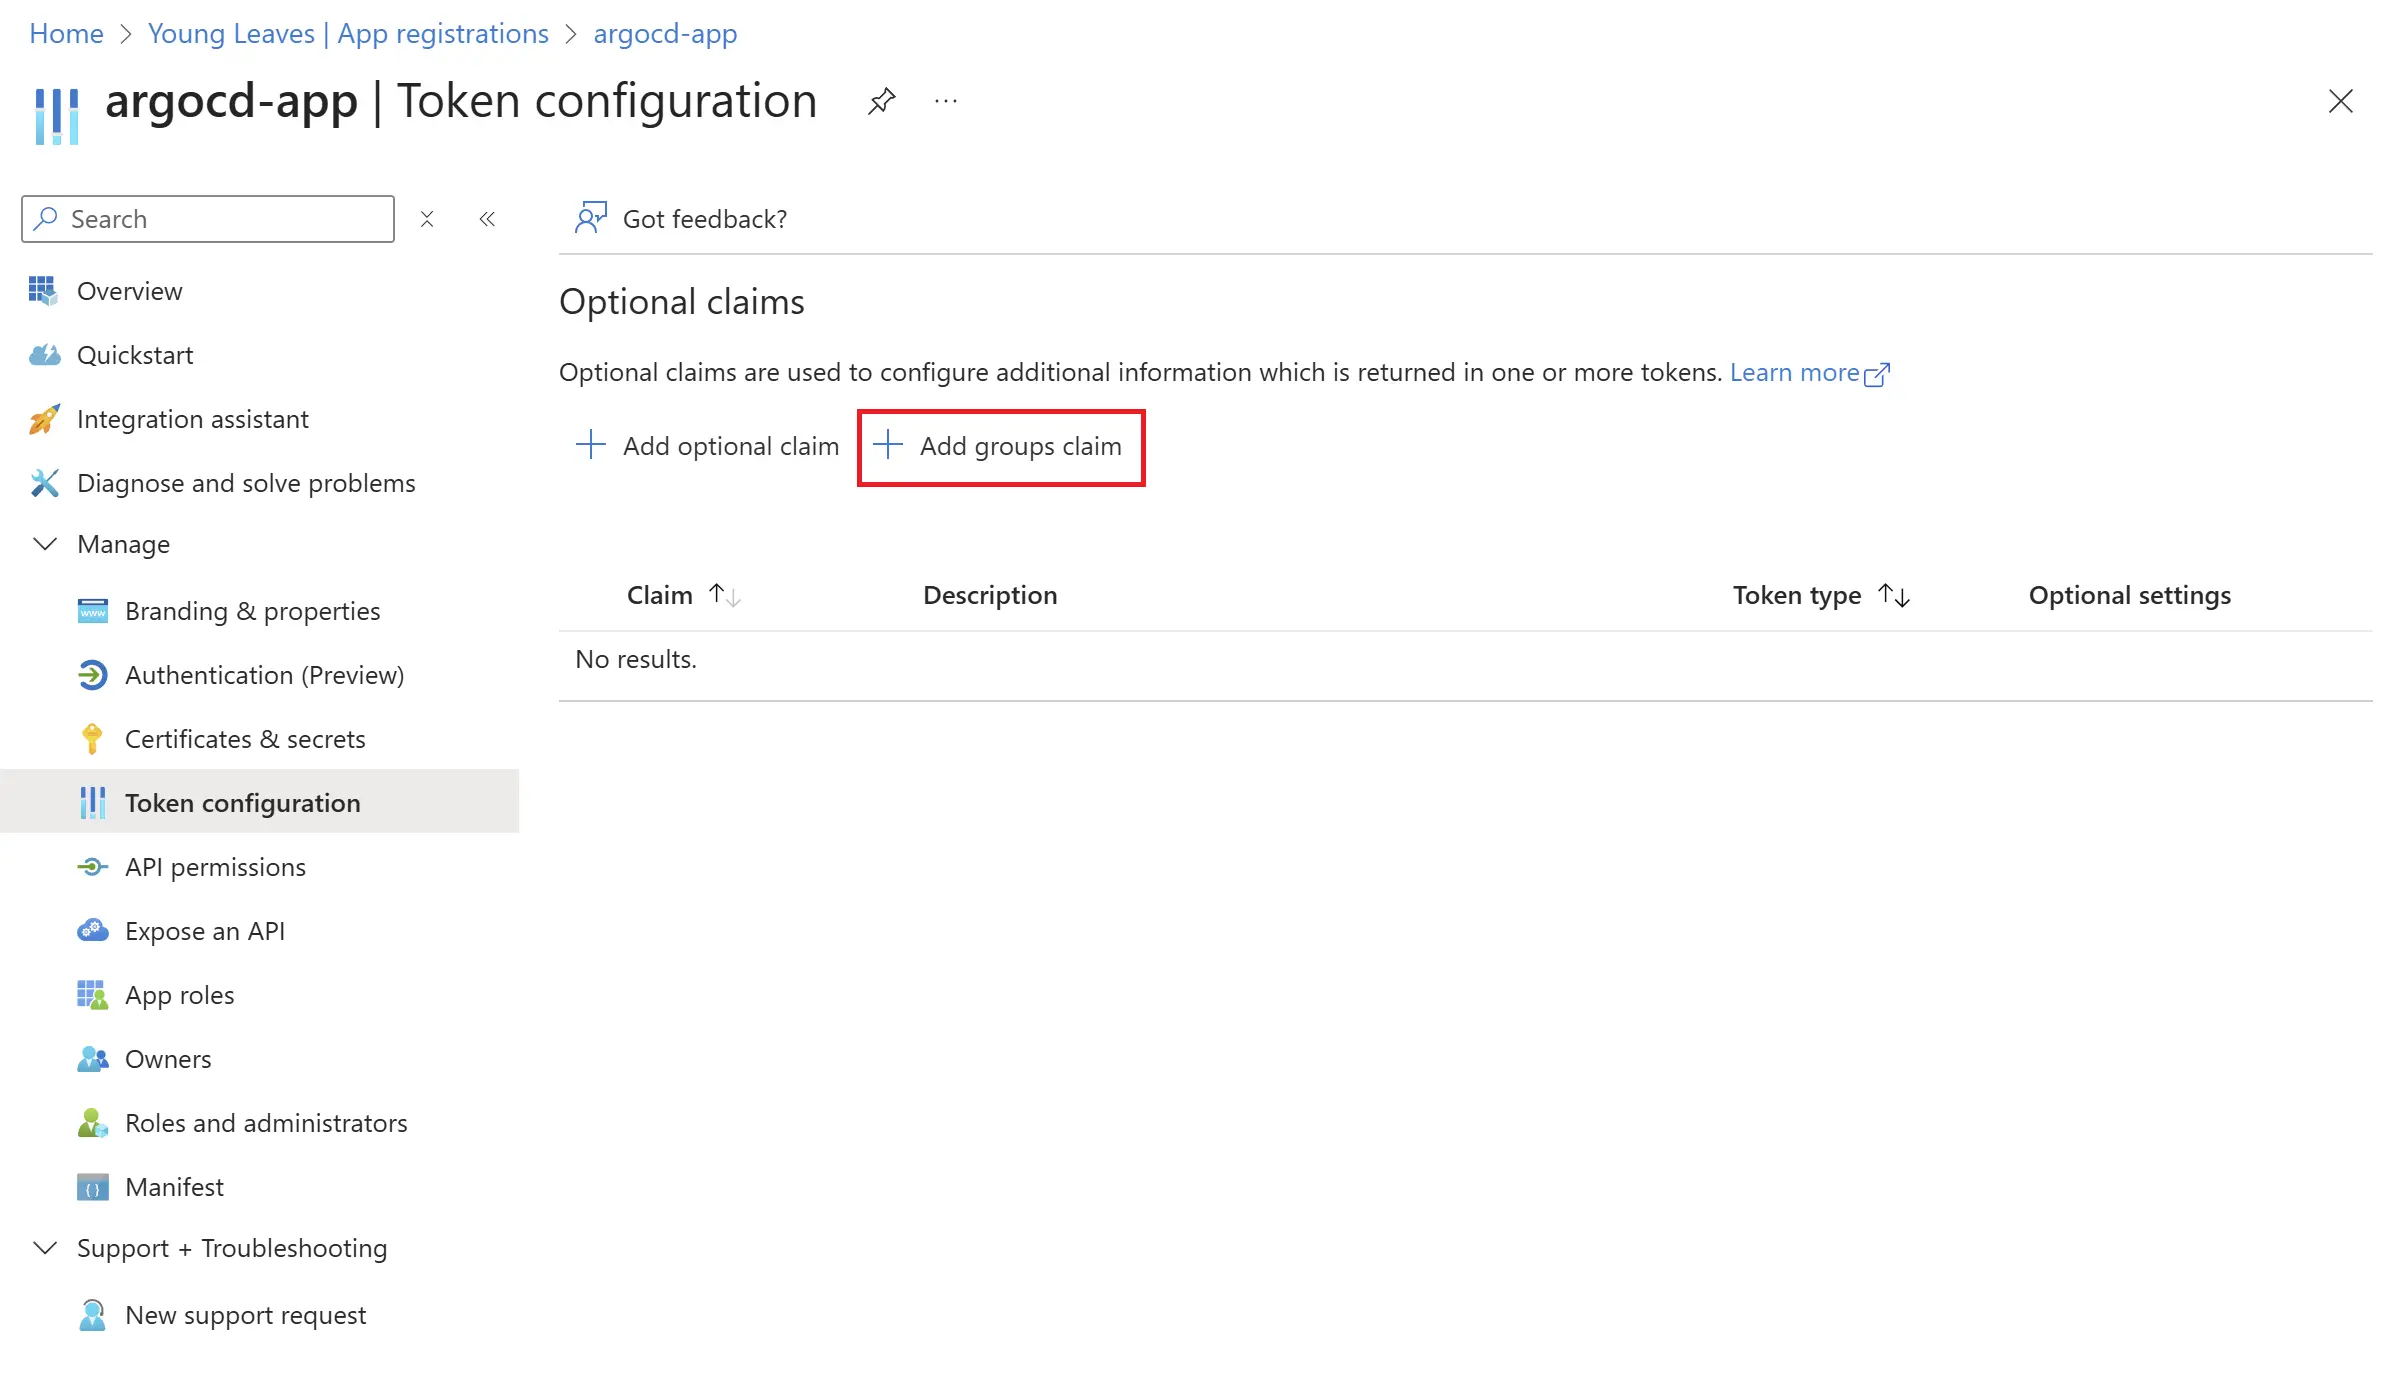Viewport: 2390px width, 1375px height.
Task: Click the App roles grid icon
Action: point(92,995)
